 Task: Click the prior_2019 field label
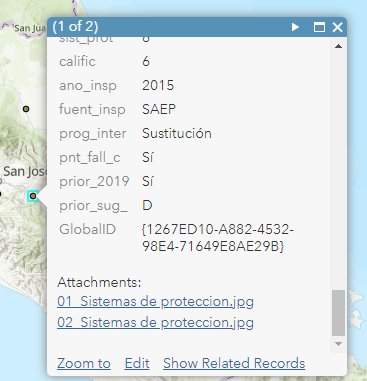pyautogui.click(x=94, y=182)
